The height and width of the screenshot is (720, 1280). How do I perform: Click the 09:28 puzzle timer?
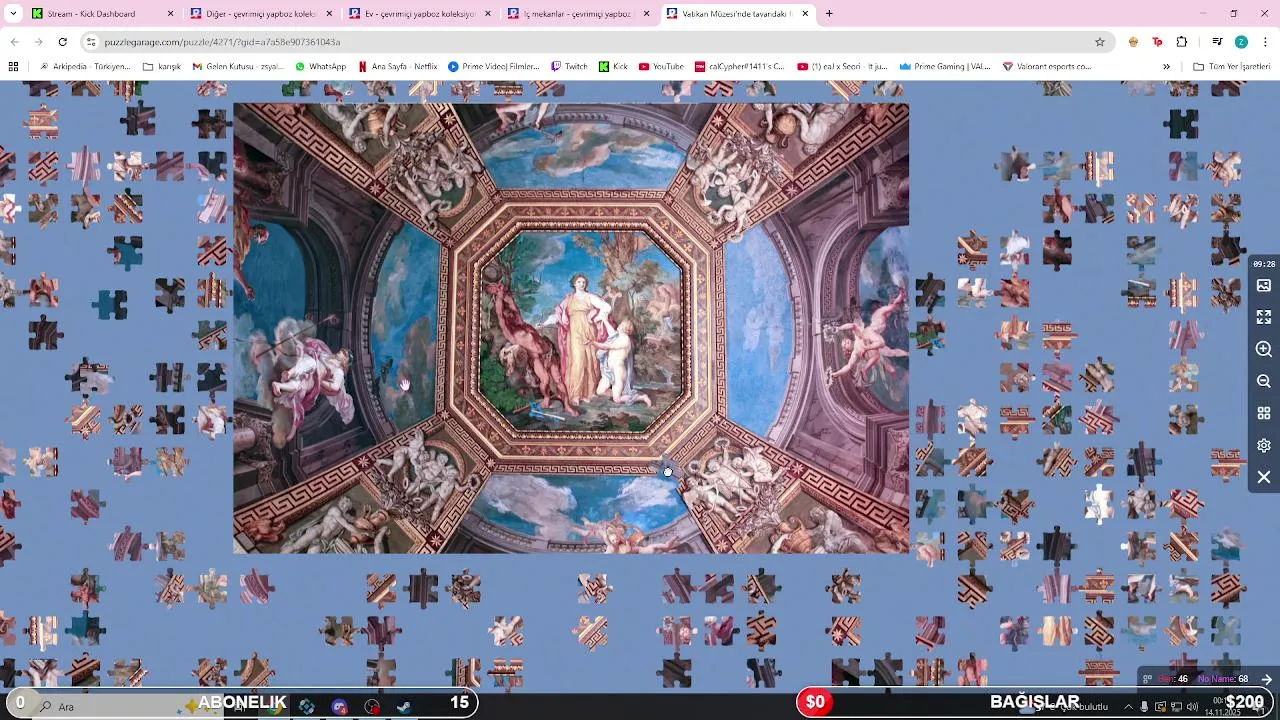(1264, 264)
